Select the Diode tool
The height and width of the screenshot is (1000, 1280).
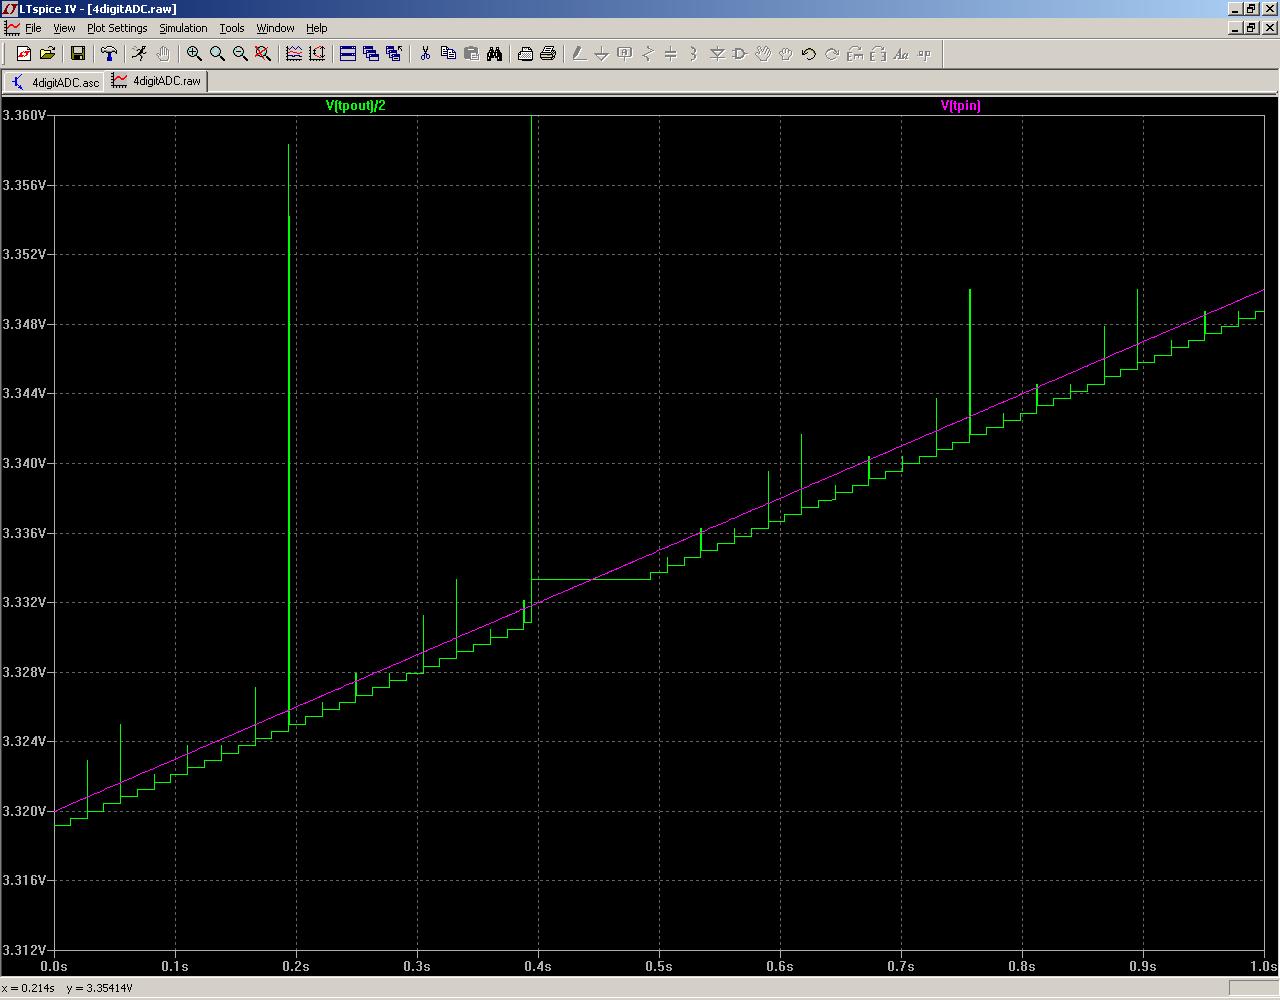click(x=717, y=54)
